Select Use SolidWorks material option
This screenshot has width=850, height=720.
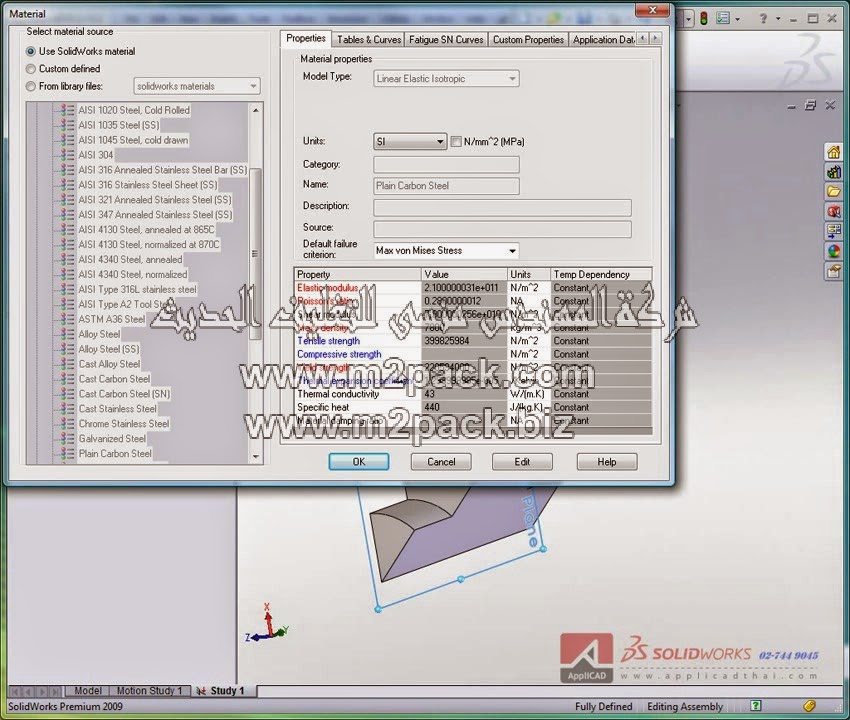(x=31, y=52)
